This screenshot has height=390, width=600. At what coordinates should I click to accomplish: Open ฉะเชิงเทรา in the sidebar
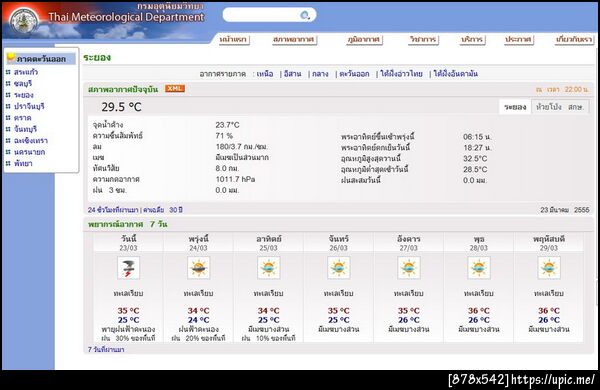(31, 141)
